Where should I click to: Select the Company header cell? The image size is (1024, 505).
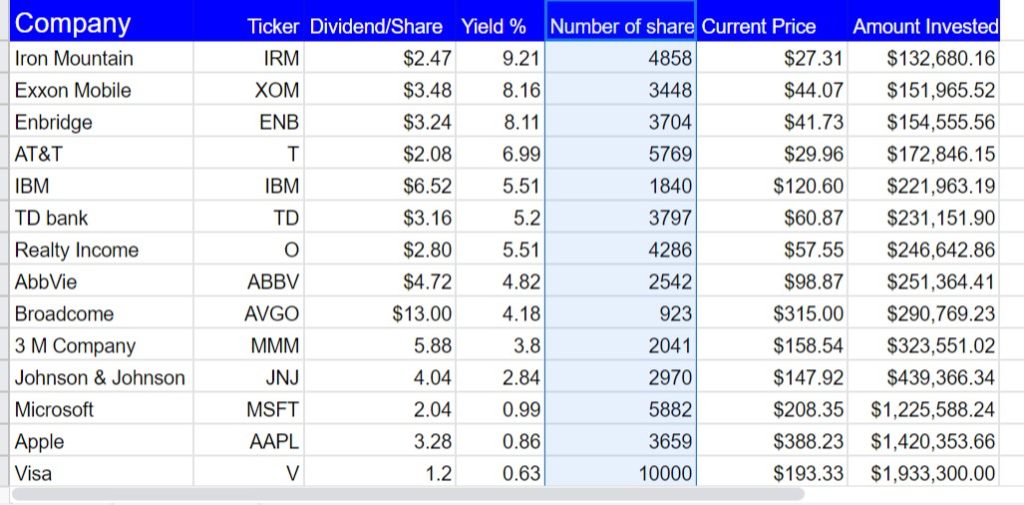102,22
